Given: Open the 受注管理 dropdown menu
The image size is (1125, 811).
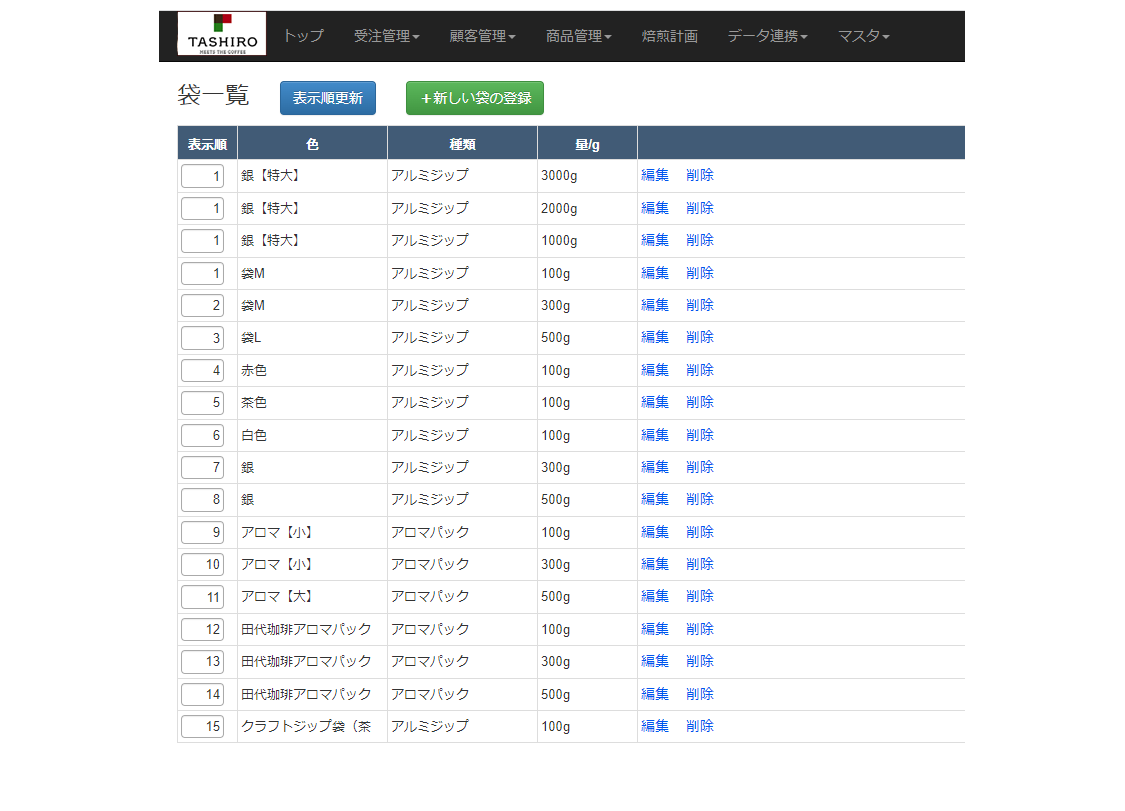Looking at the screenshot, I should [386, 36].
